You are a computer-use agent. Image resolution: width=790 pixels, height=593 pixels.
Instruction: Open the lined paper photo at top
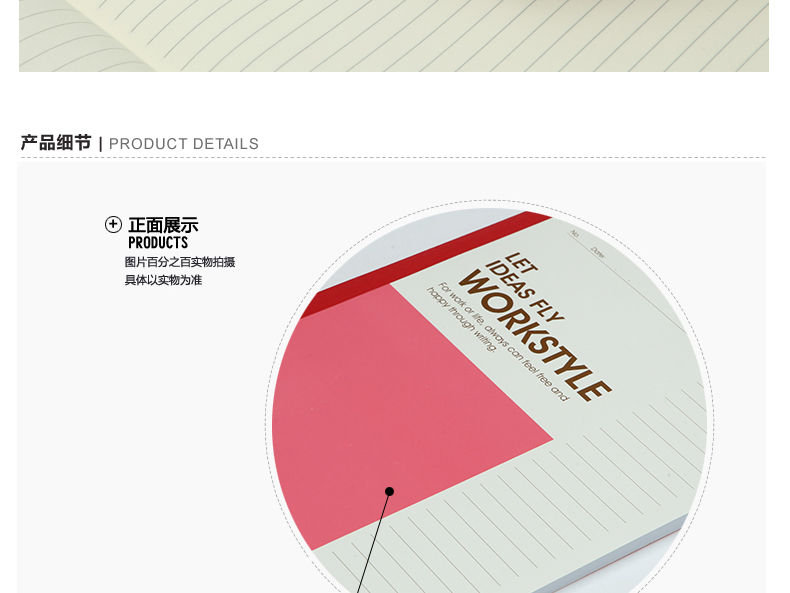click(394, 35)
